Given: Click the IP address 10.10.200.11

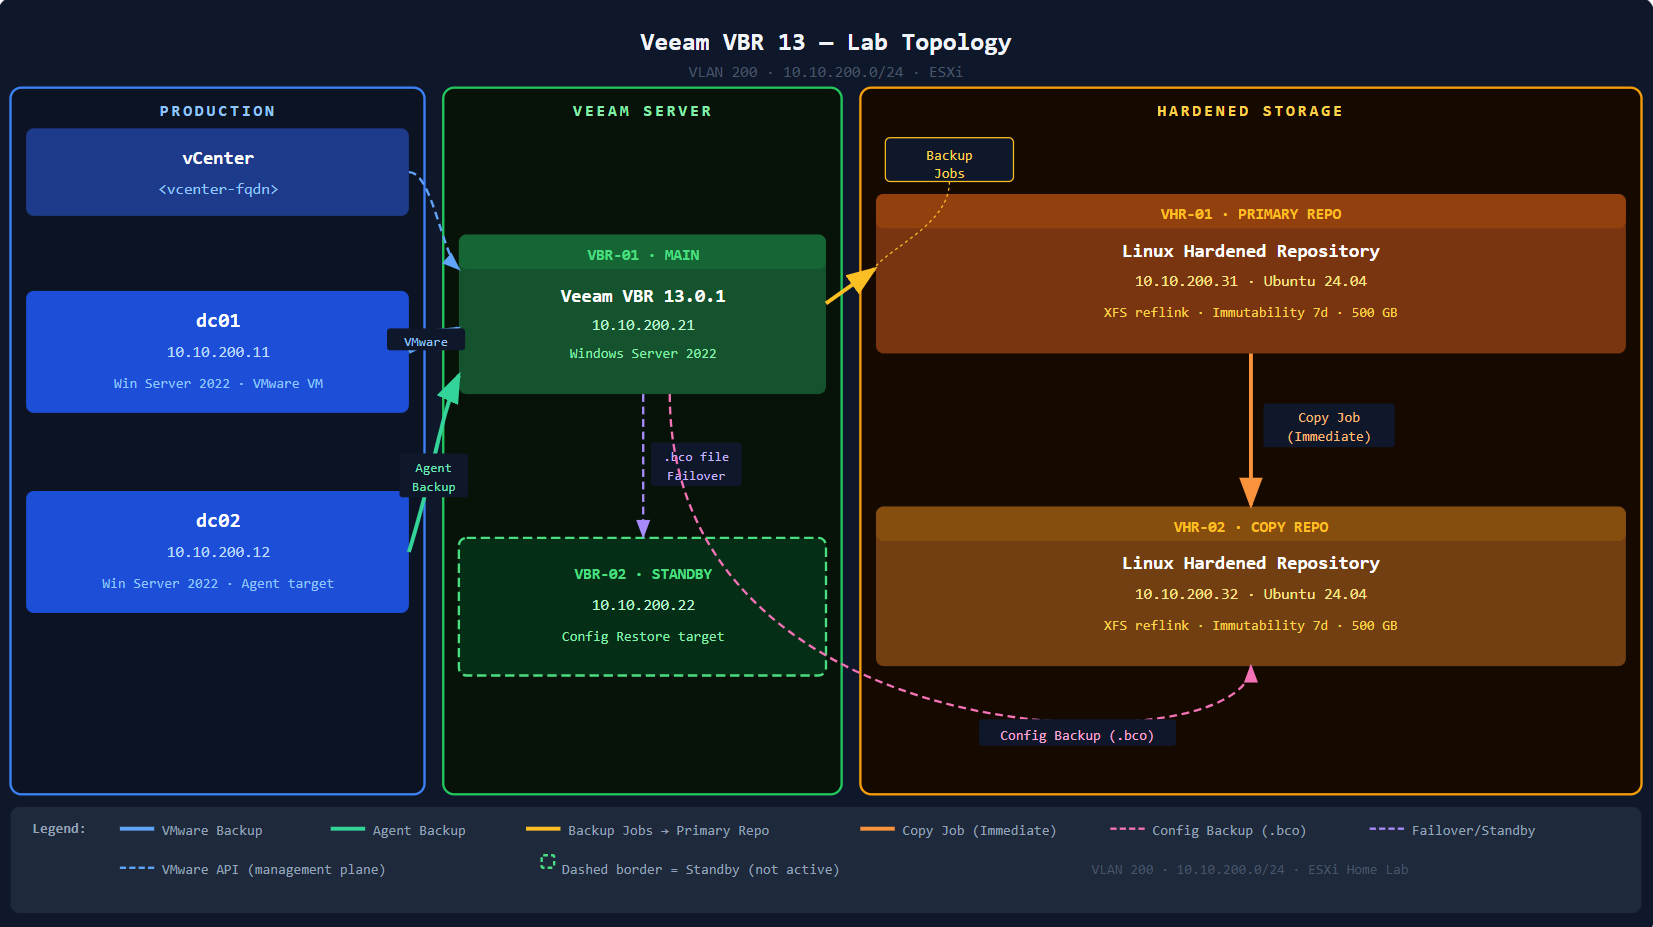Looking at the screenshot, I should point(218,352).
